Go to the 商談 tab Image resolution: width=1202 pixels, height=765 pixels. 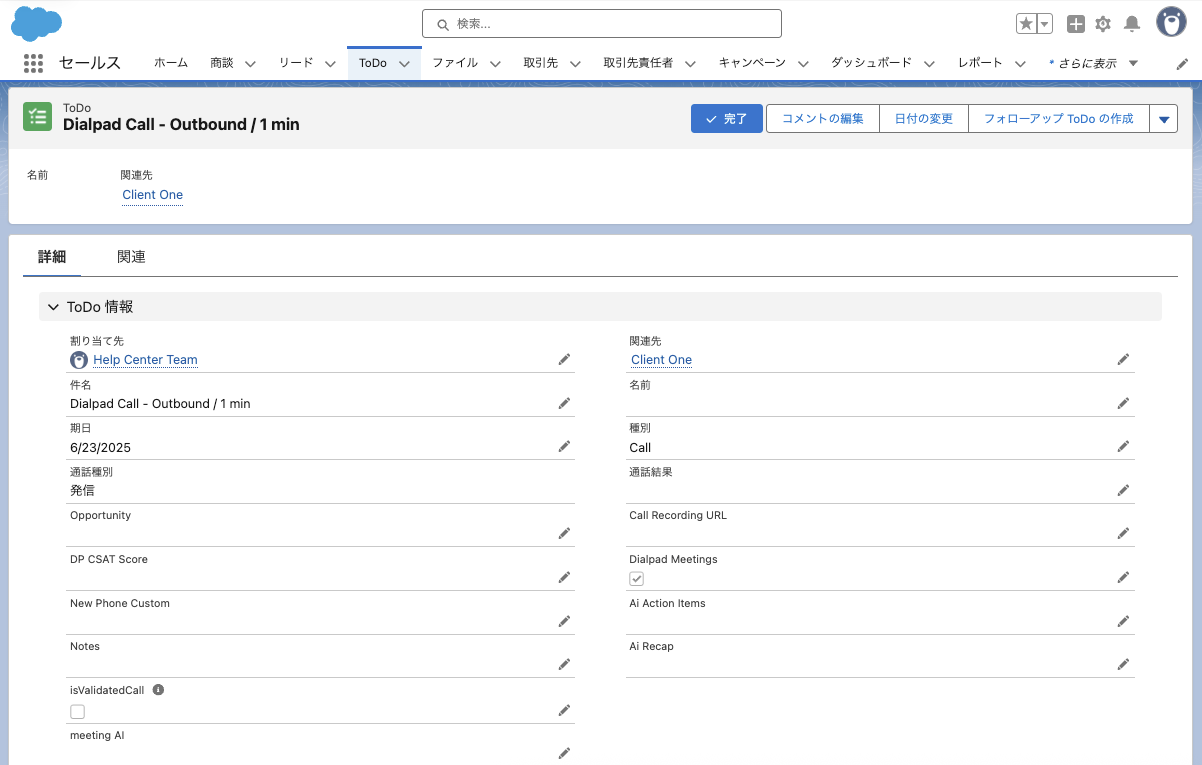point(222,63)
